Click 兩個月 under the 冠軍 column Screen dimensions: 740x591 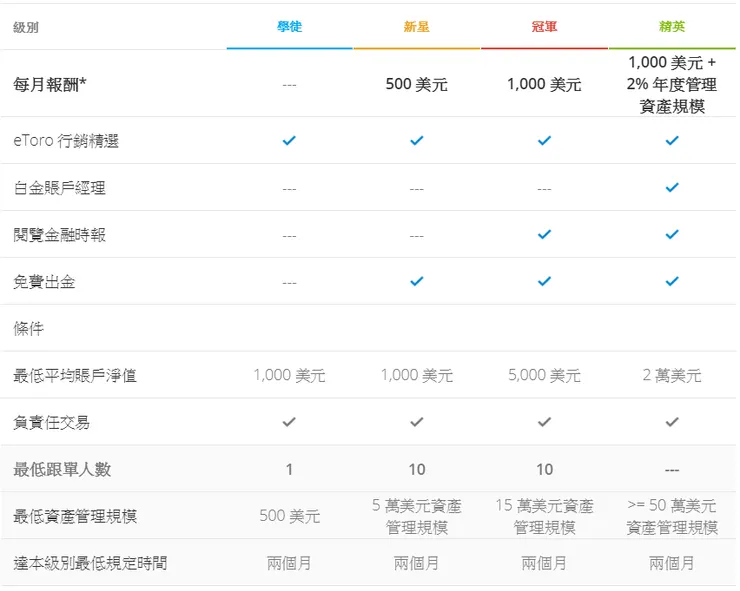point(544,563)
